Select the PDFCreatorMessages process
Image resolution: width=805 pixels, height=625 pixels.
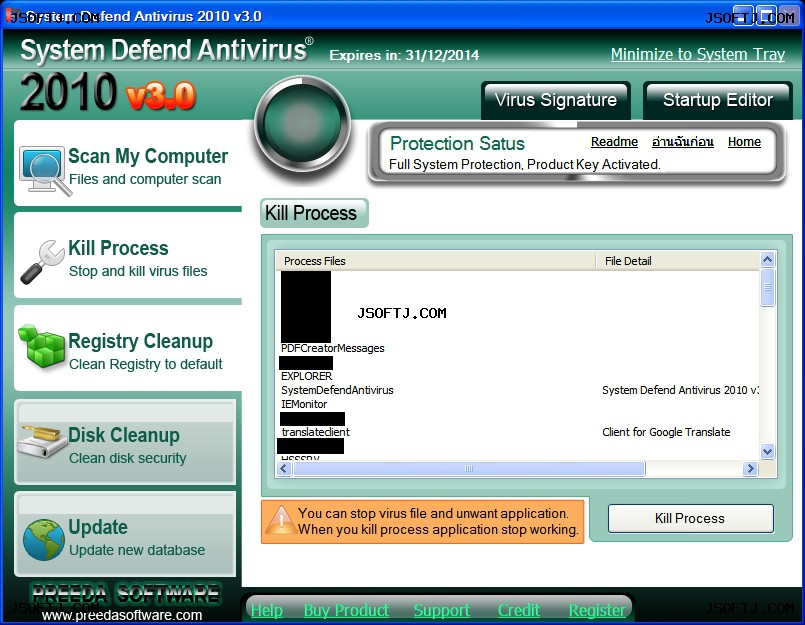pos(333,348)
